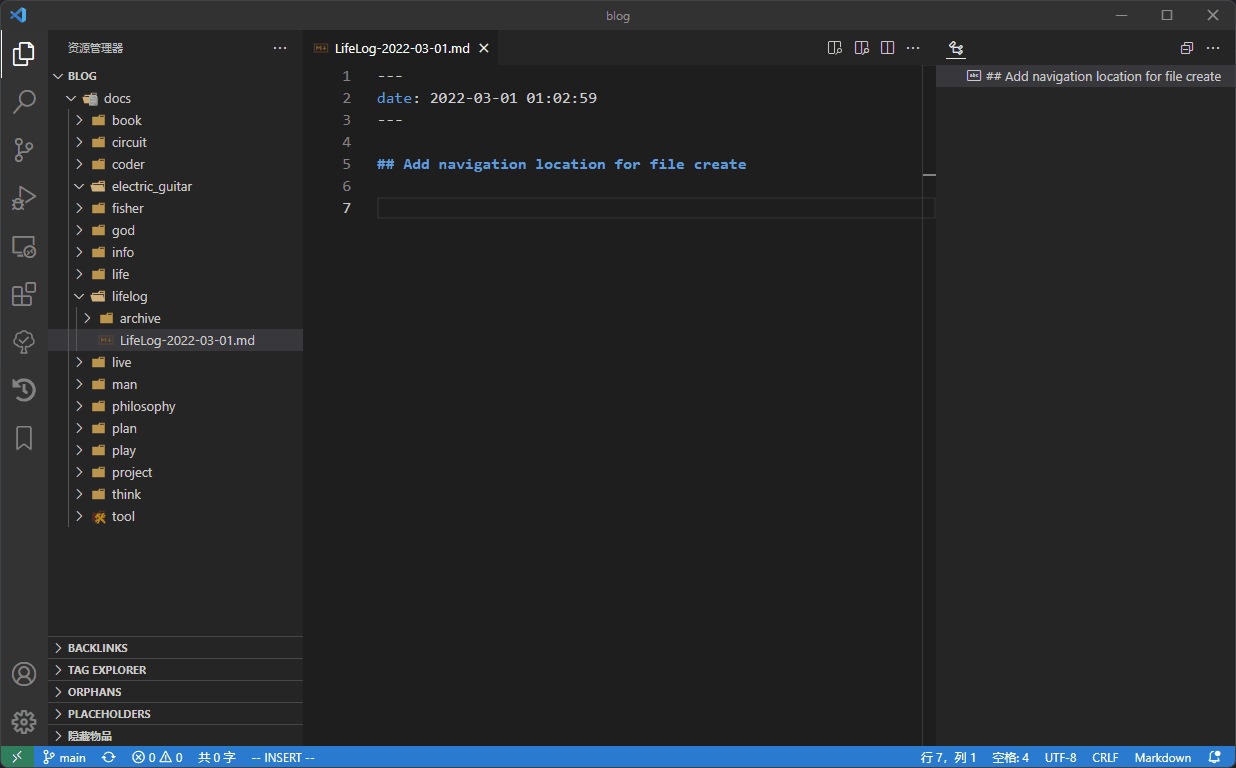The image size is (1236, 768).
Task: Click the editor minimap slider mark
Action: coord(929,175)
